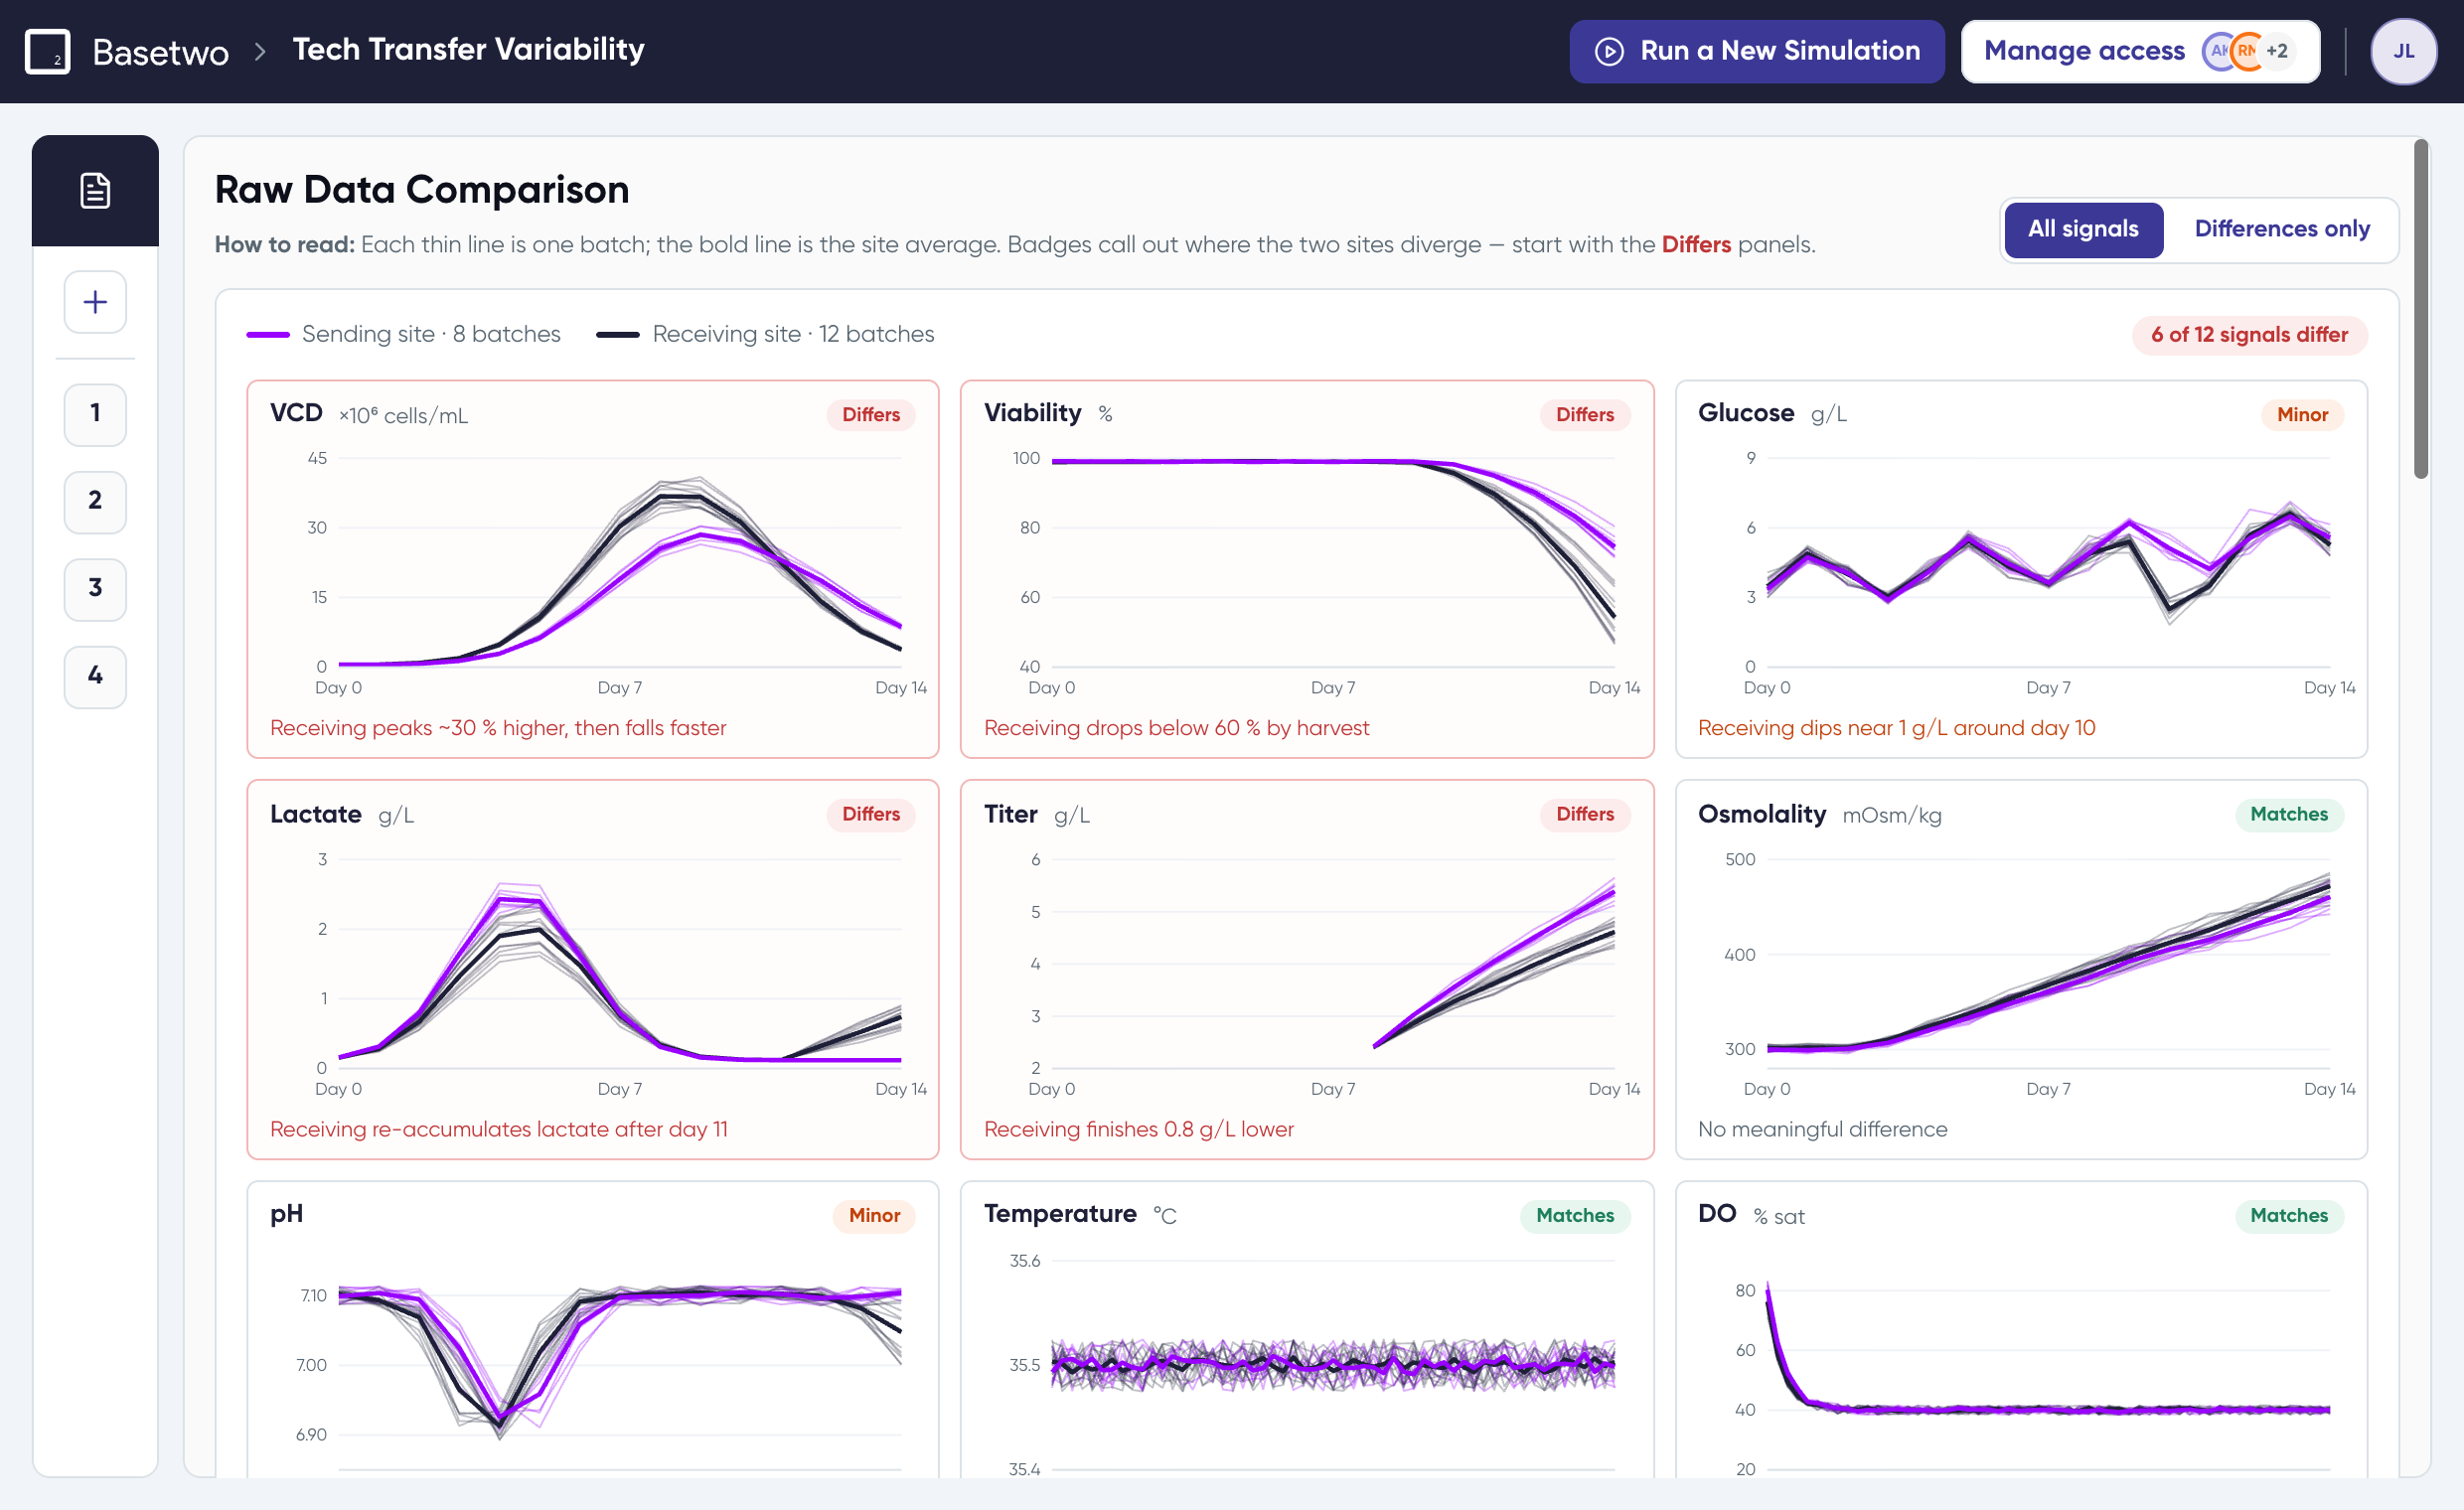This screenshot has height=1510, width=2464.
Task: Go to Basetwo home link
Action: (160, 51)
